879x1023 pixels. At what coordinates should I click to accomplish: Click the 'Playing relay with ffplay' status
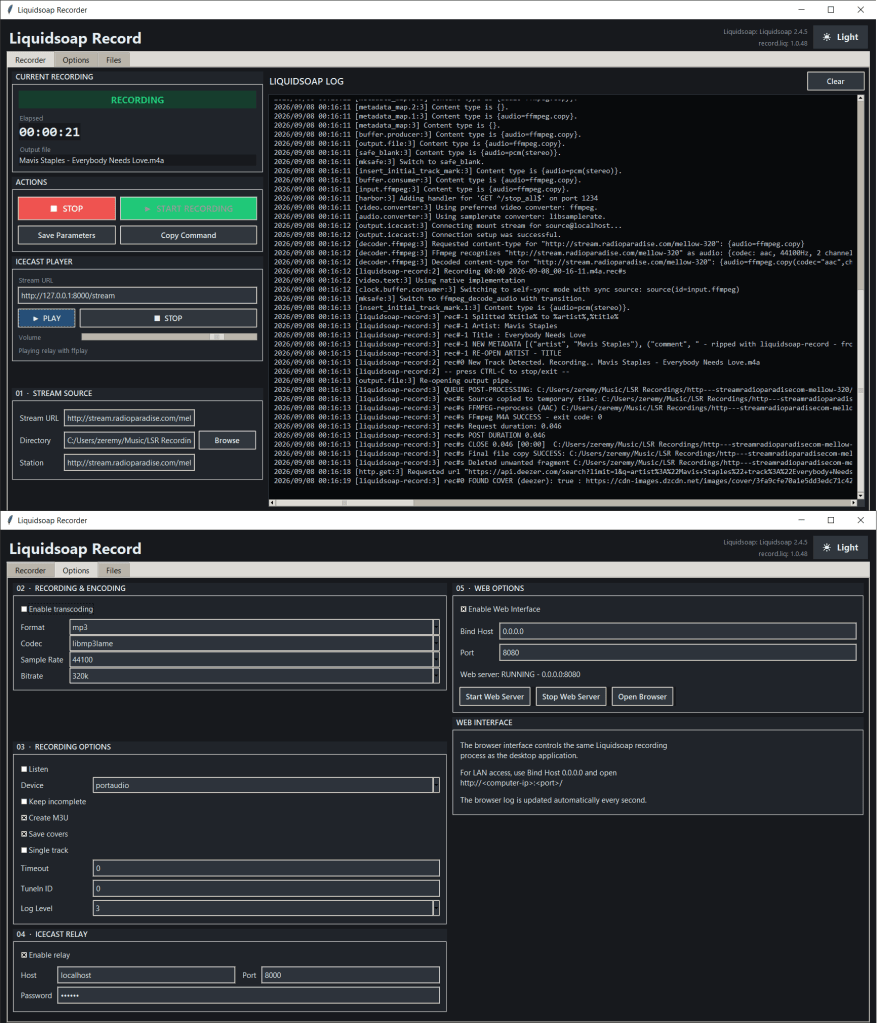(53, 351)
